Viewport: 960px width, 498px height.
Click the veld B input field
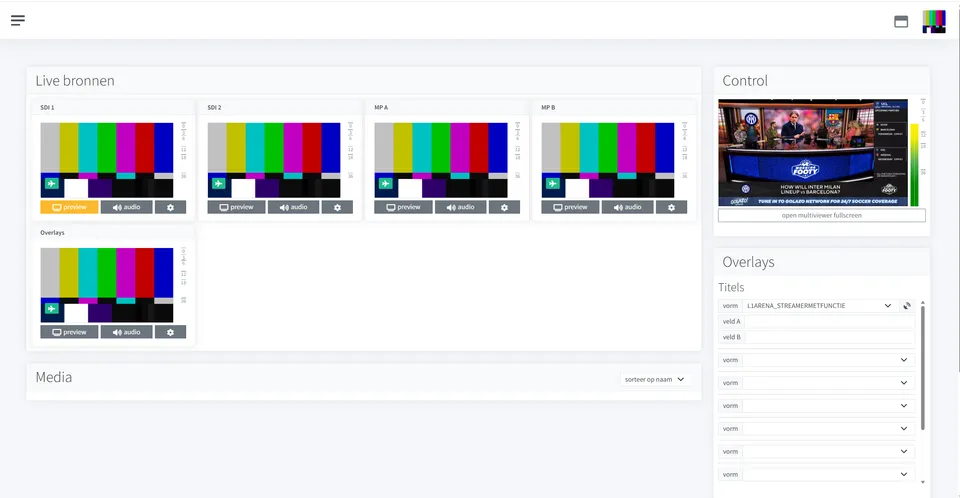(x=829, y=338)
